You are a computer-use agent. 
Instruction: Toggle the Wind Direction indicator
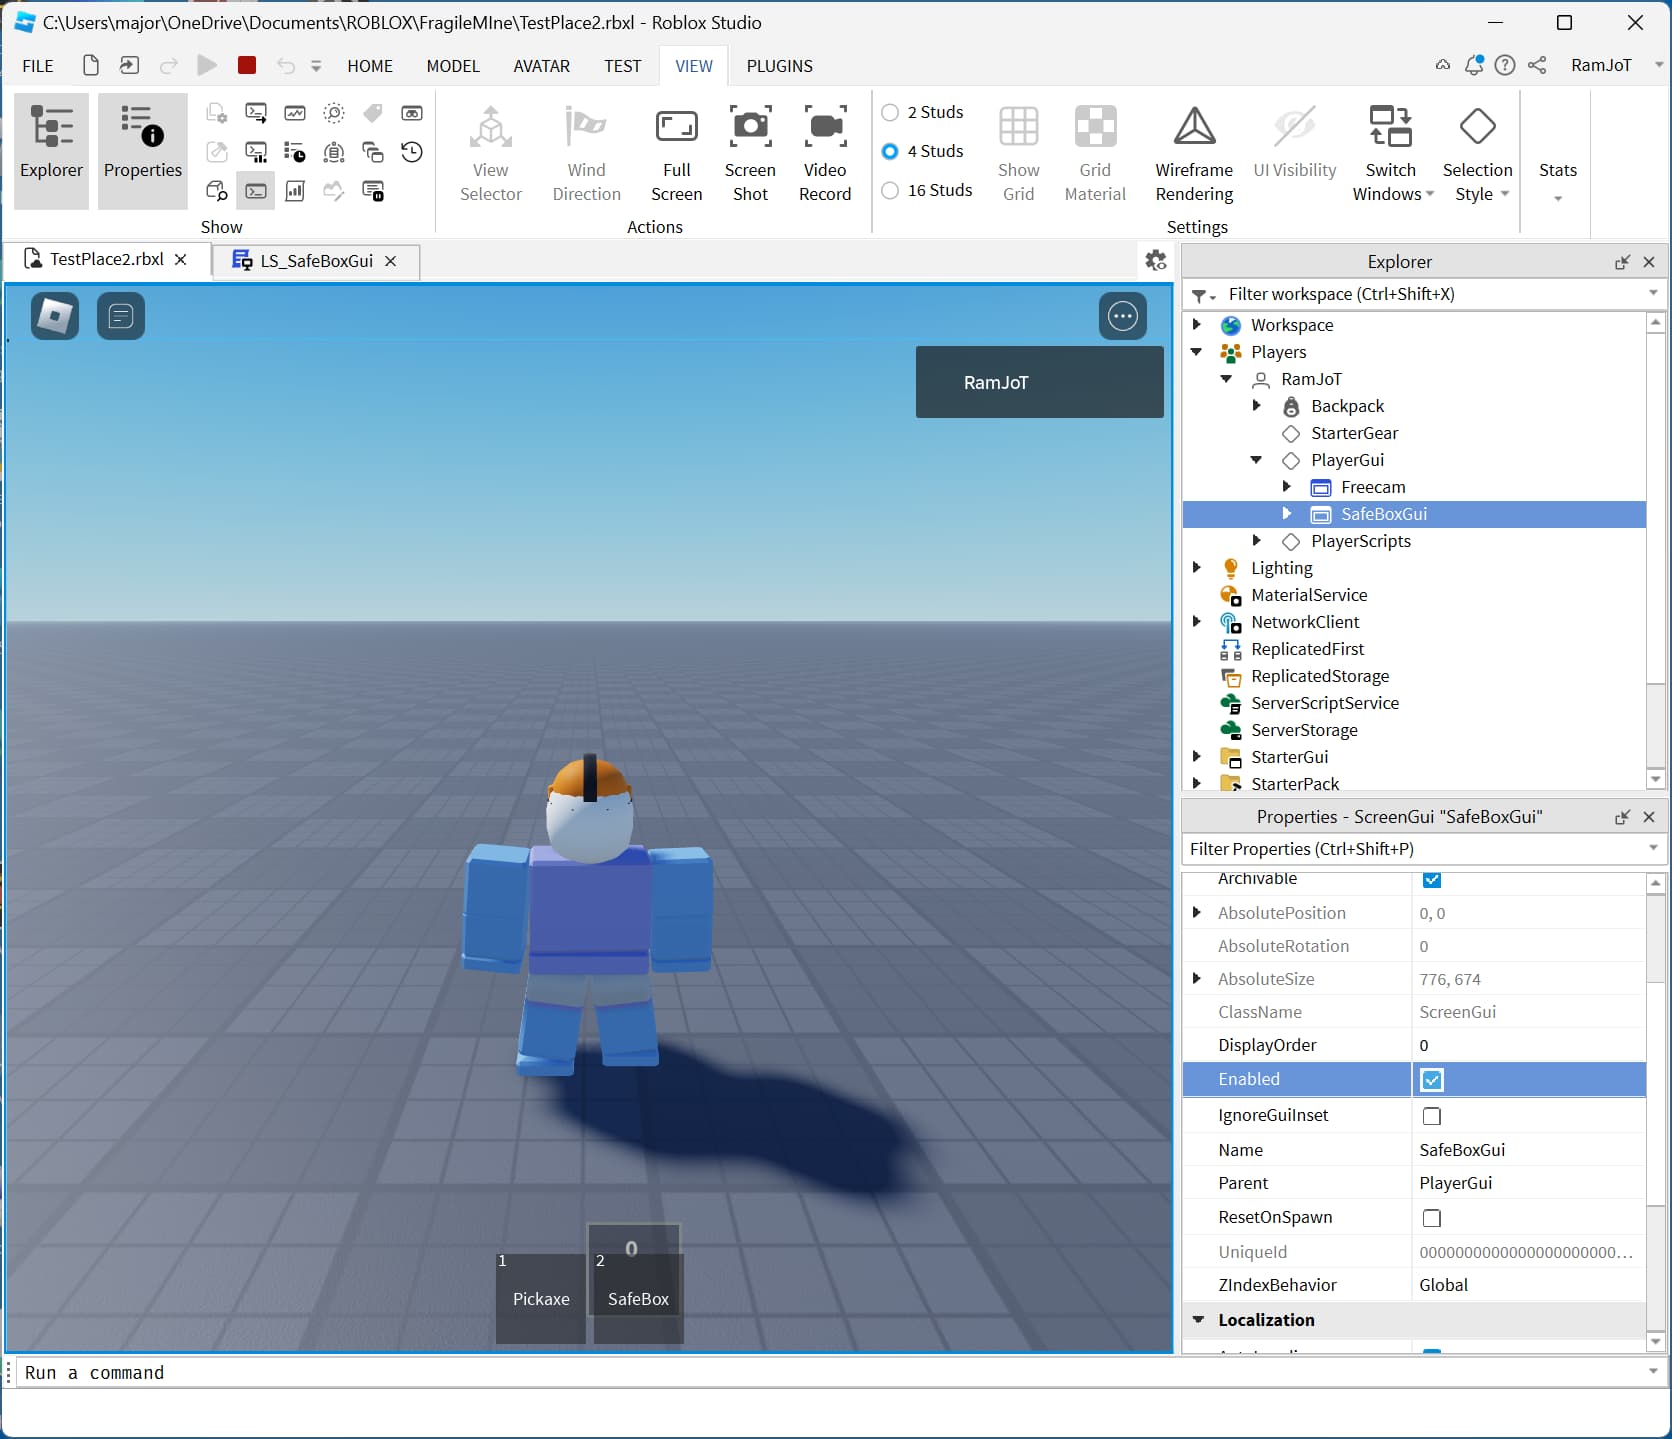tap(585, 150)
